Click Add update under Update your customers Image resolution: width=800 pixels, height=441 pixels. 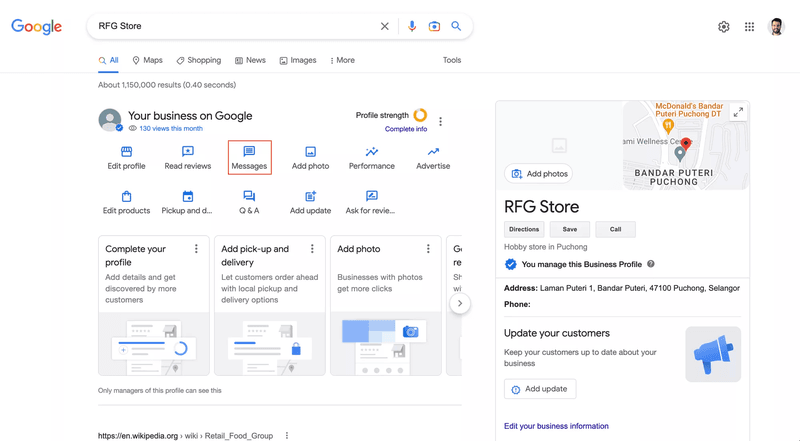point(540,389)
